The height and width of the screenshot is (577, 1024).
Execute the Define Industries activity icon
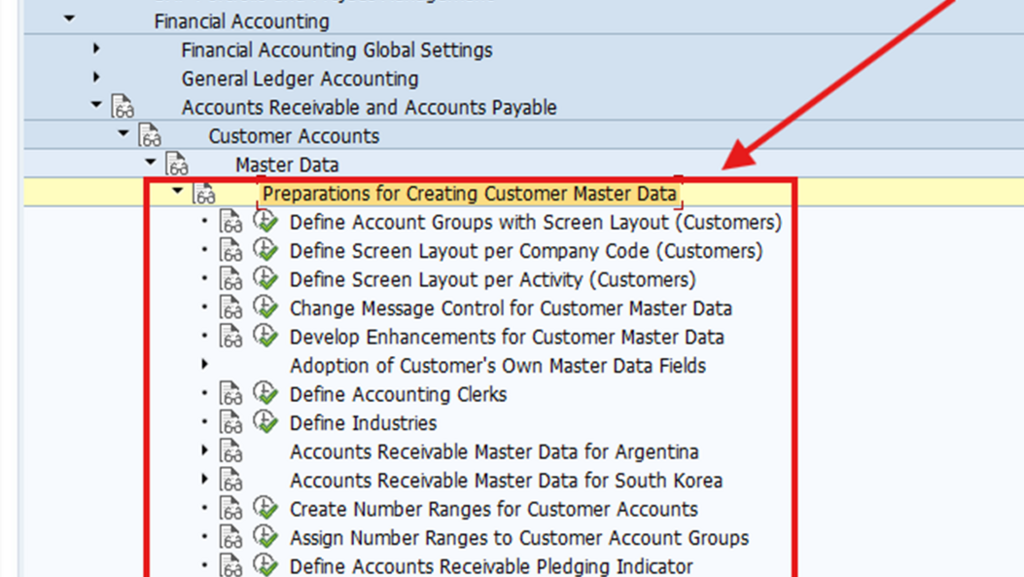coord(265,423)
